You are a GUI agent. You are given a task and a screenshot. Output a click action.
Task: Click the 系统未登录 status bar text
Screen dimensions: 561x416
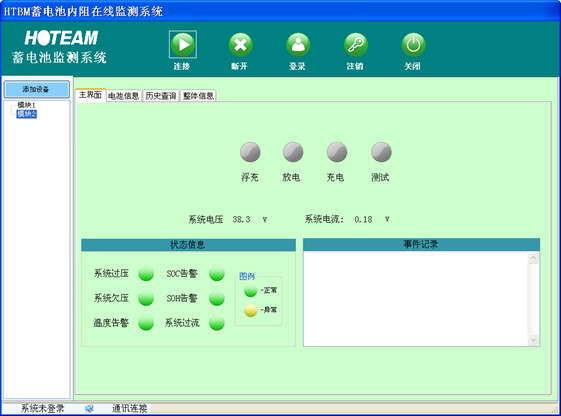[43, 408]
